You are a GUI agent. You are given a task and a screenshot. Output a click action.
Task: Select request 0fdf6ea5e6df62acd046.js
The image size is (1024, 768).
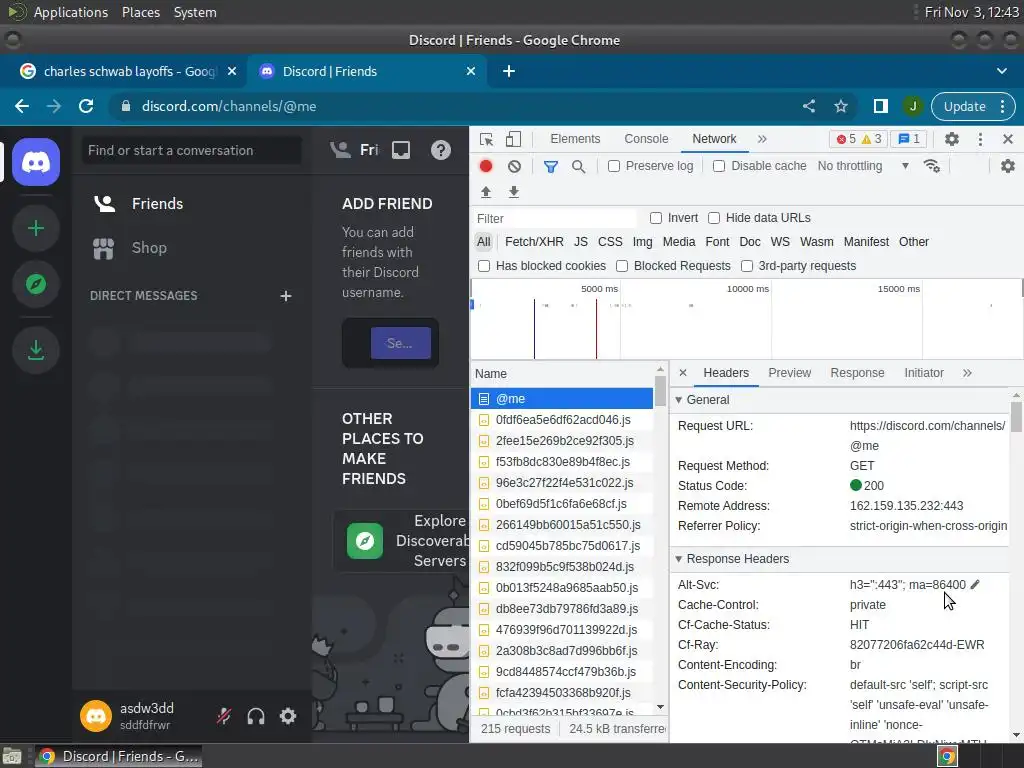tap(562, 420)
